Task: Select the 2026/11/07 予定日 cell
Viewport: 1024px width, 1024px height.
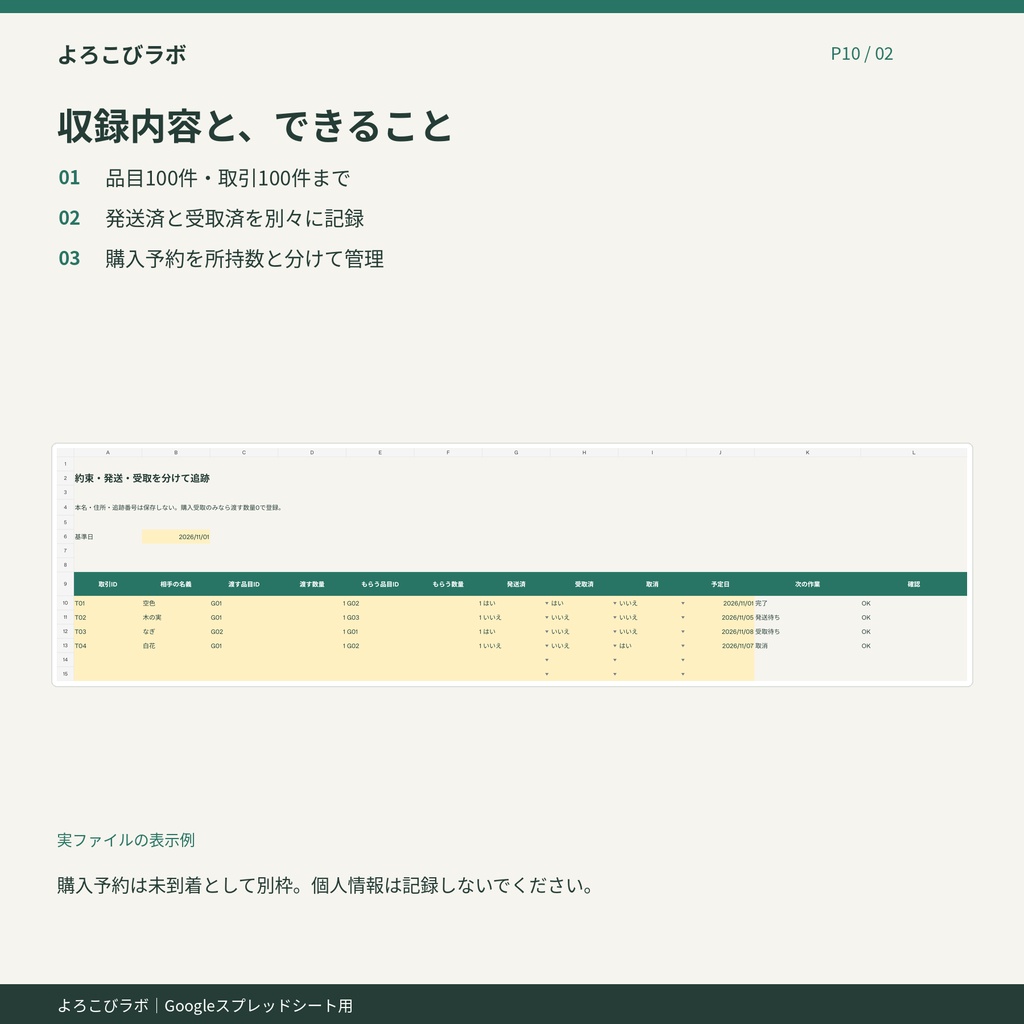Action: coord(720,646)
